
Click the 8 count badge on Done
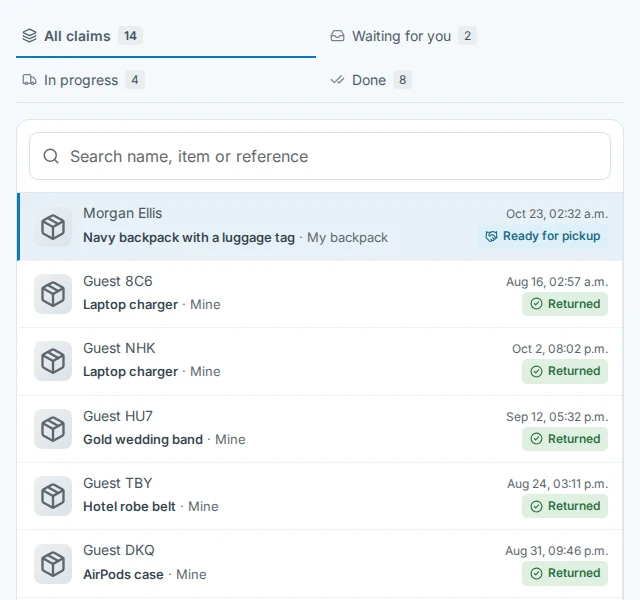(402, 80)
